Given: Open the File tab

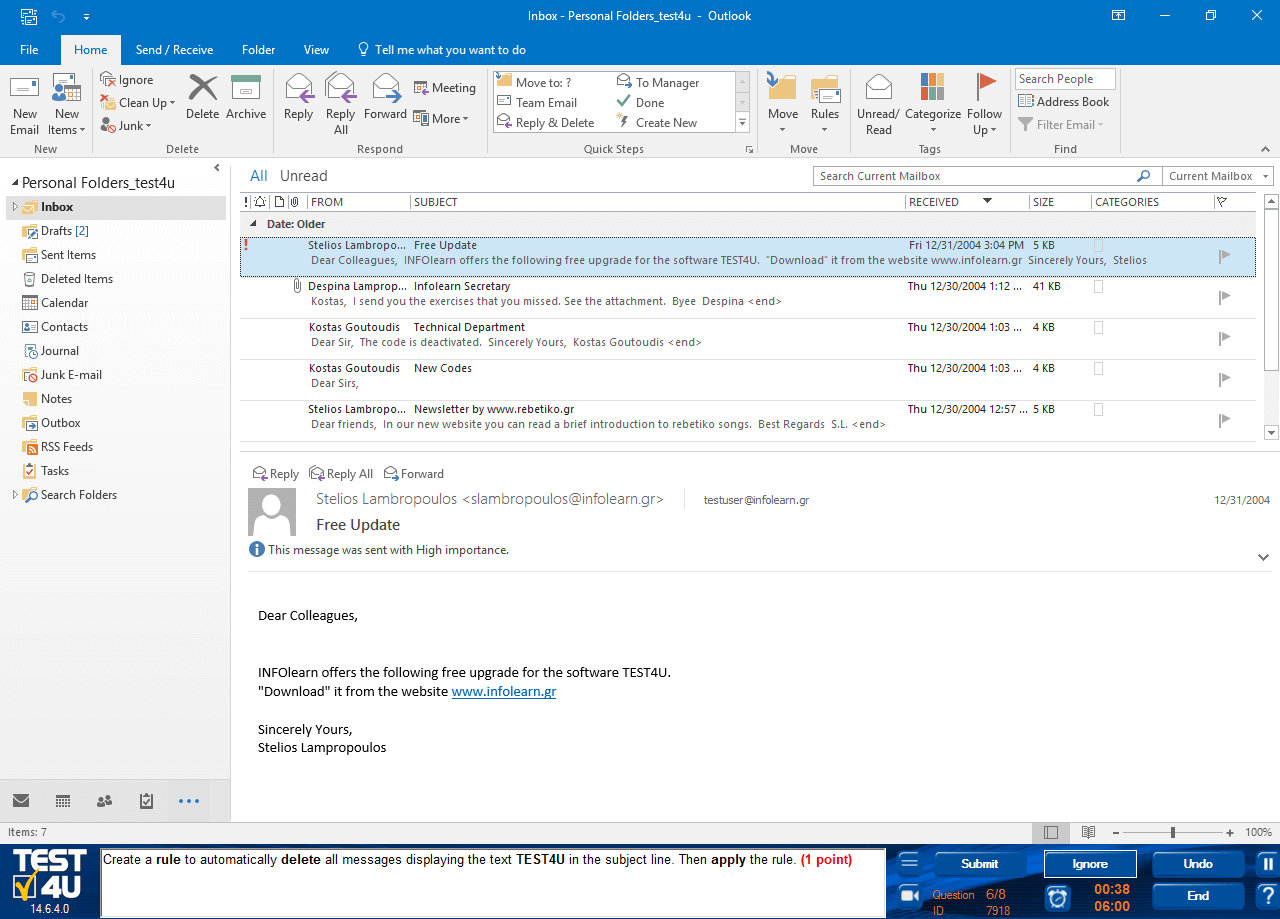Looking at the screenshot, I should [29, 50].
